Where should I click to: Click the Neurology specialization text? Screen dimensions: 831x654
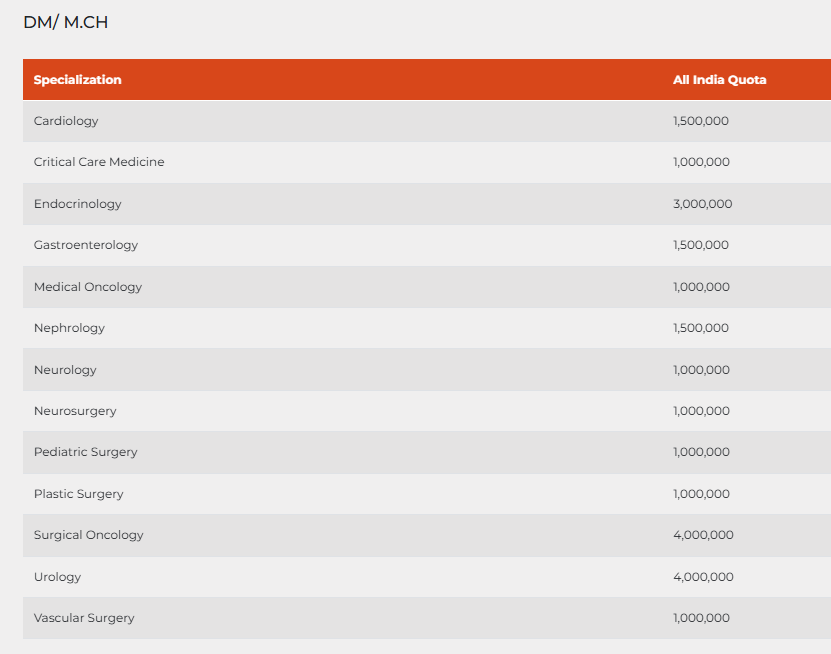click(x=65, y=370)
